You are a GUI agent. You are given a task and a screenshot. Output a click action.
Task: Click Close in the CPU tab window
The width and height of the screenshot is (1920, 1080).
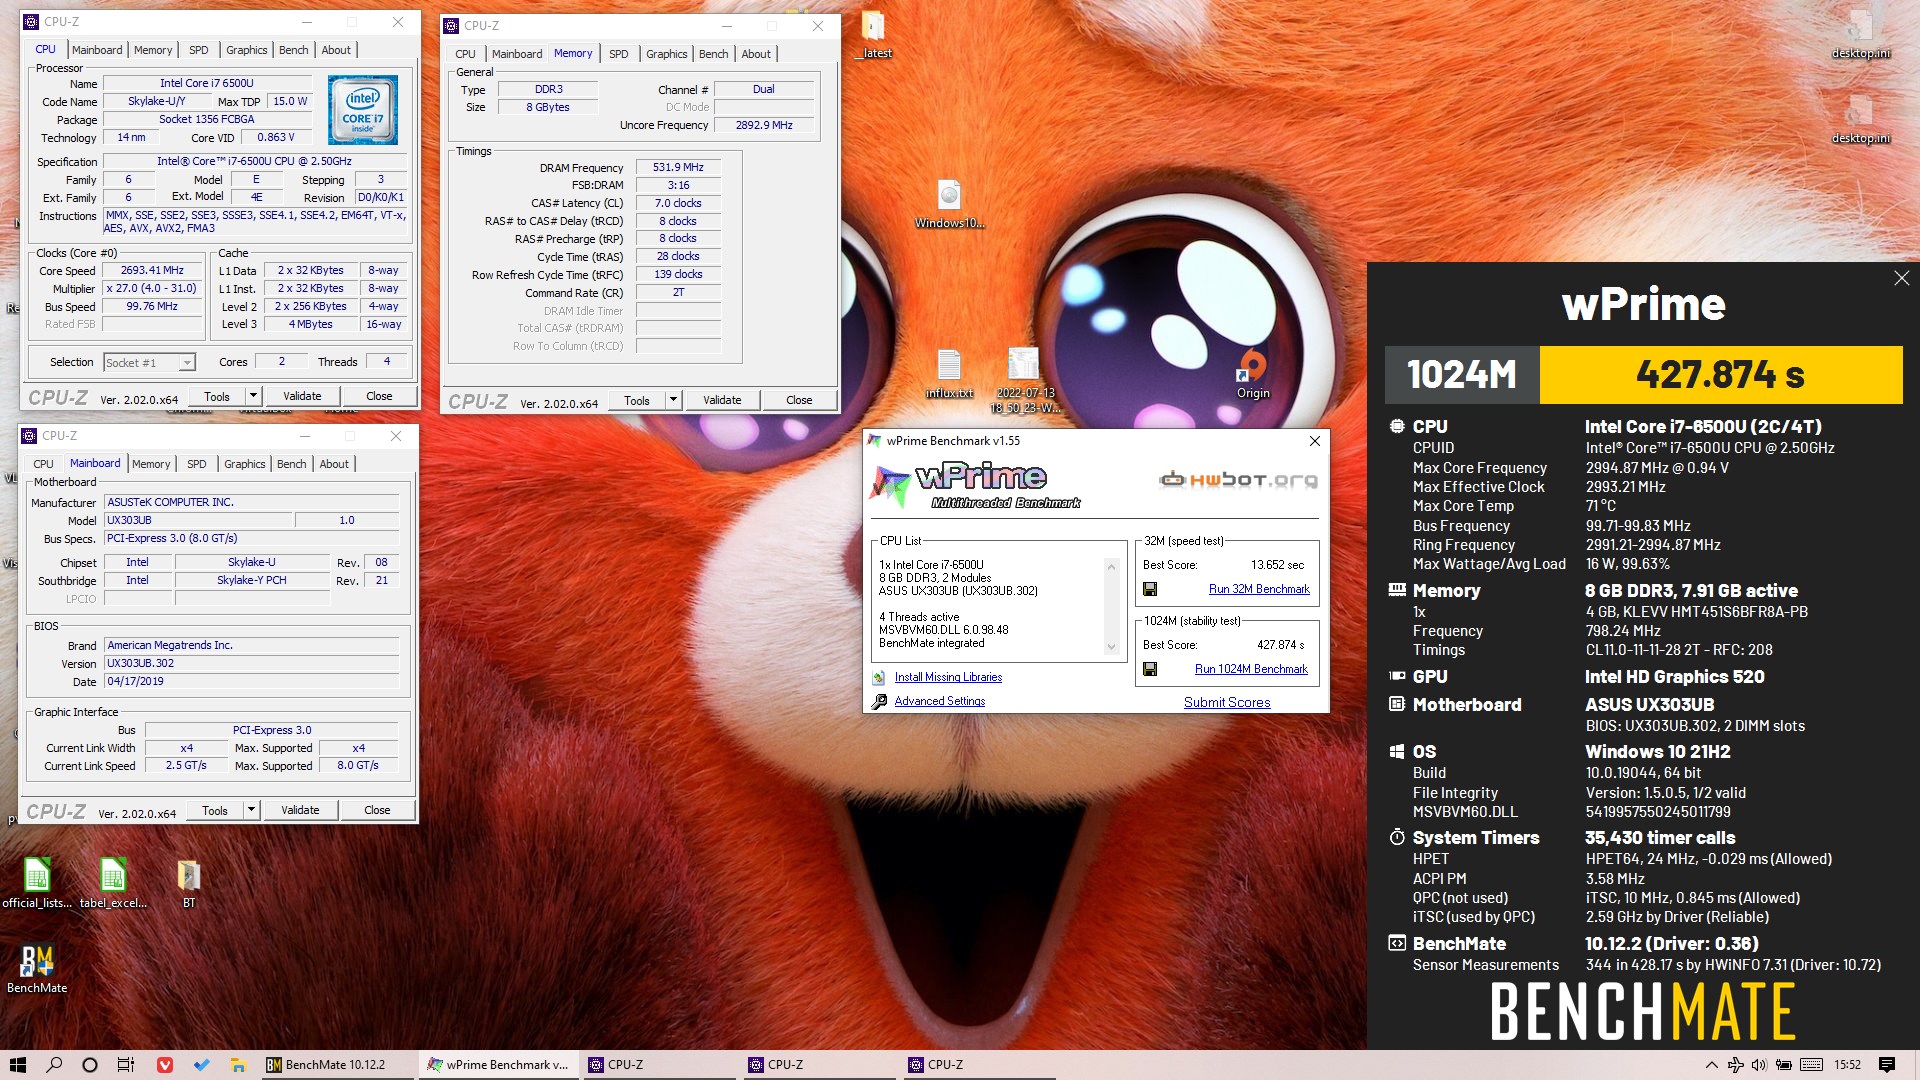click(379, 396)
